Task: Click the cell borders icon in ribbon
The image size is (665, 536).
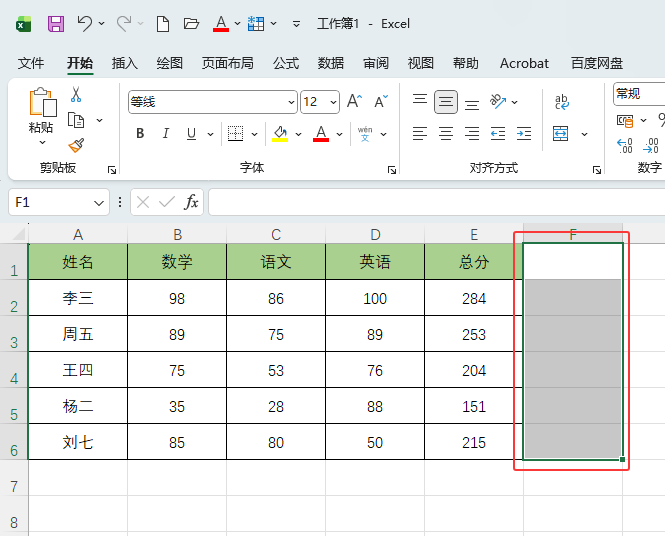Action: click(235, 134)
